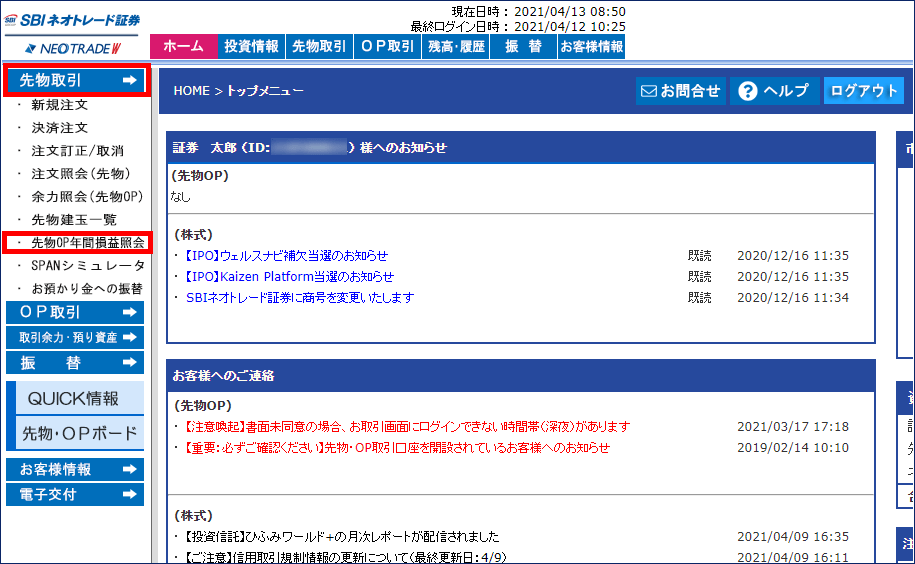Click the question mark help icon
Image resolution: width=915 pixels, height=564 pixels.
[x=748, y=91]
